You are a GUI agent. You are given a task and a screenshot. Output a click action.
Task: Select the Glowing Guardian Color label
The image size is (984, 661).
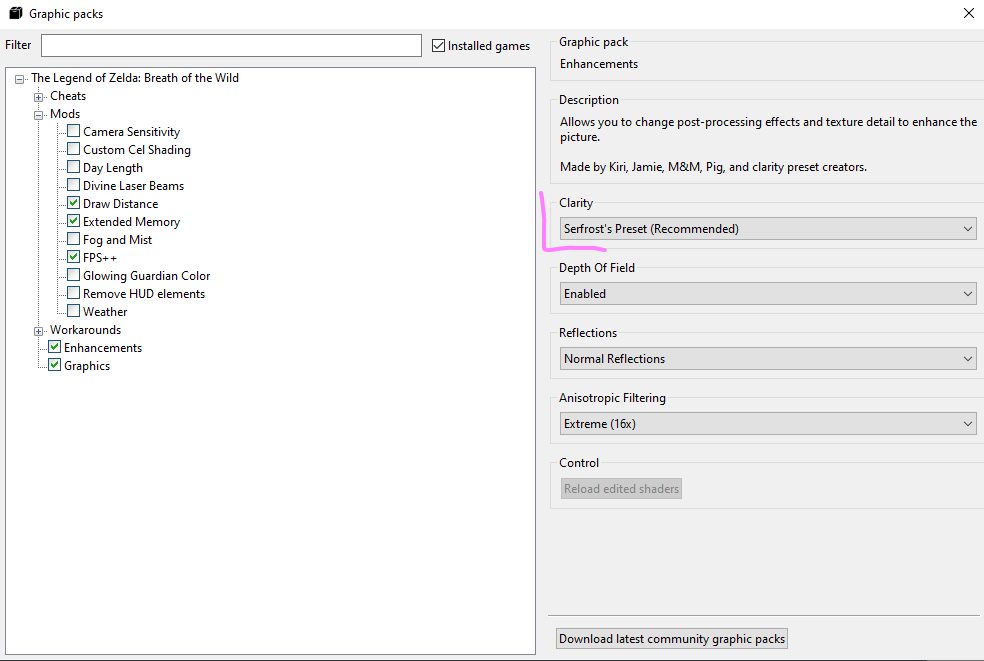[x=146, y=276]
